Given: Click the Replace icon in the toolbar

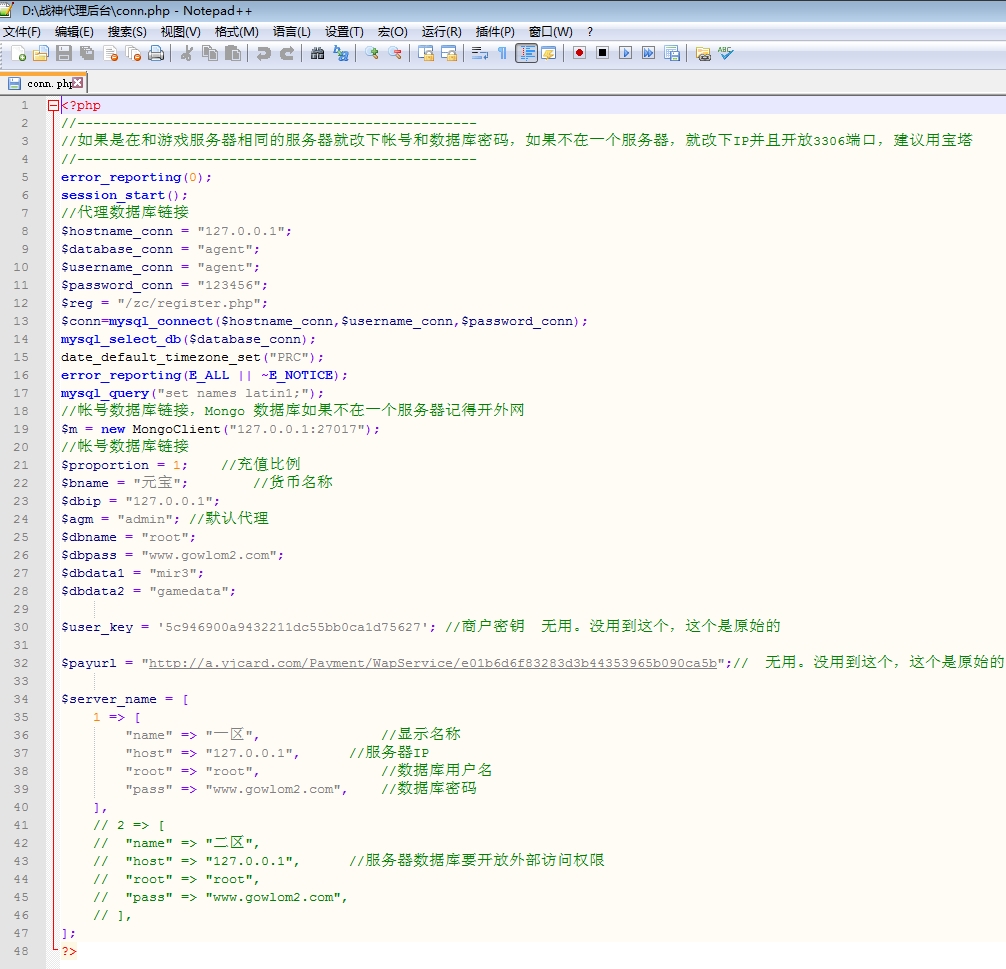Looking at the screenshot, I should 341,53.
